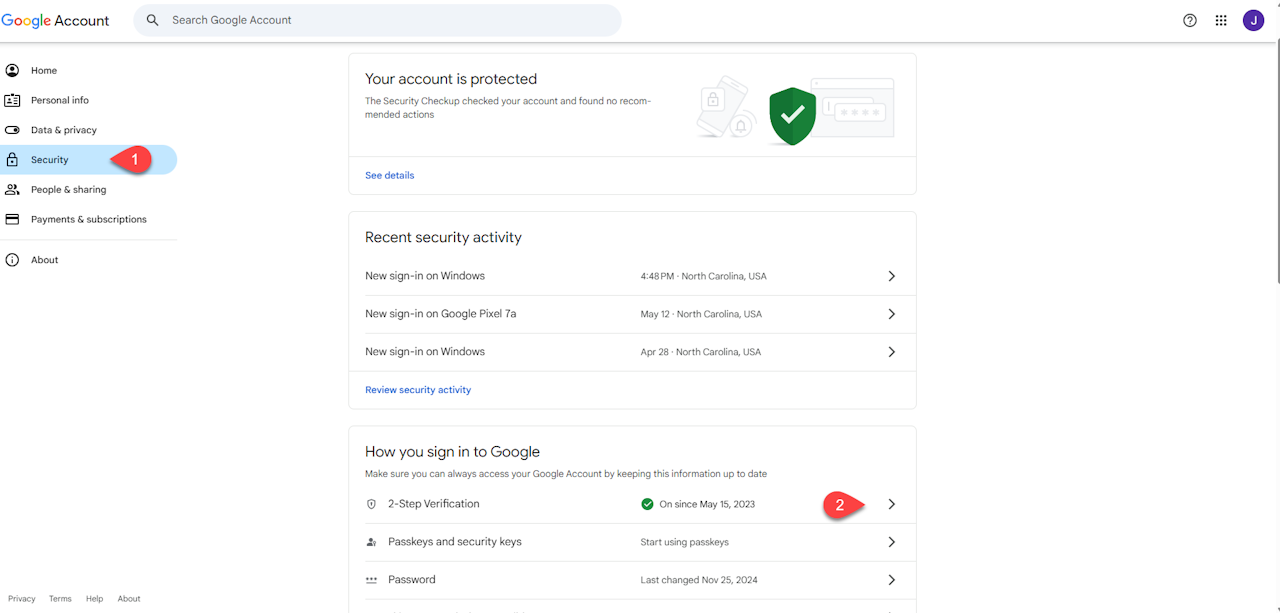Open Review security activity link
This screenshot has width=1280, height=613.
coord(418,390)
